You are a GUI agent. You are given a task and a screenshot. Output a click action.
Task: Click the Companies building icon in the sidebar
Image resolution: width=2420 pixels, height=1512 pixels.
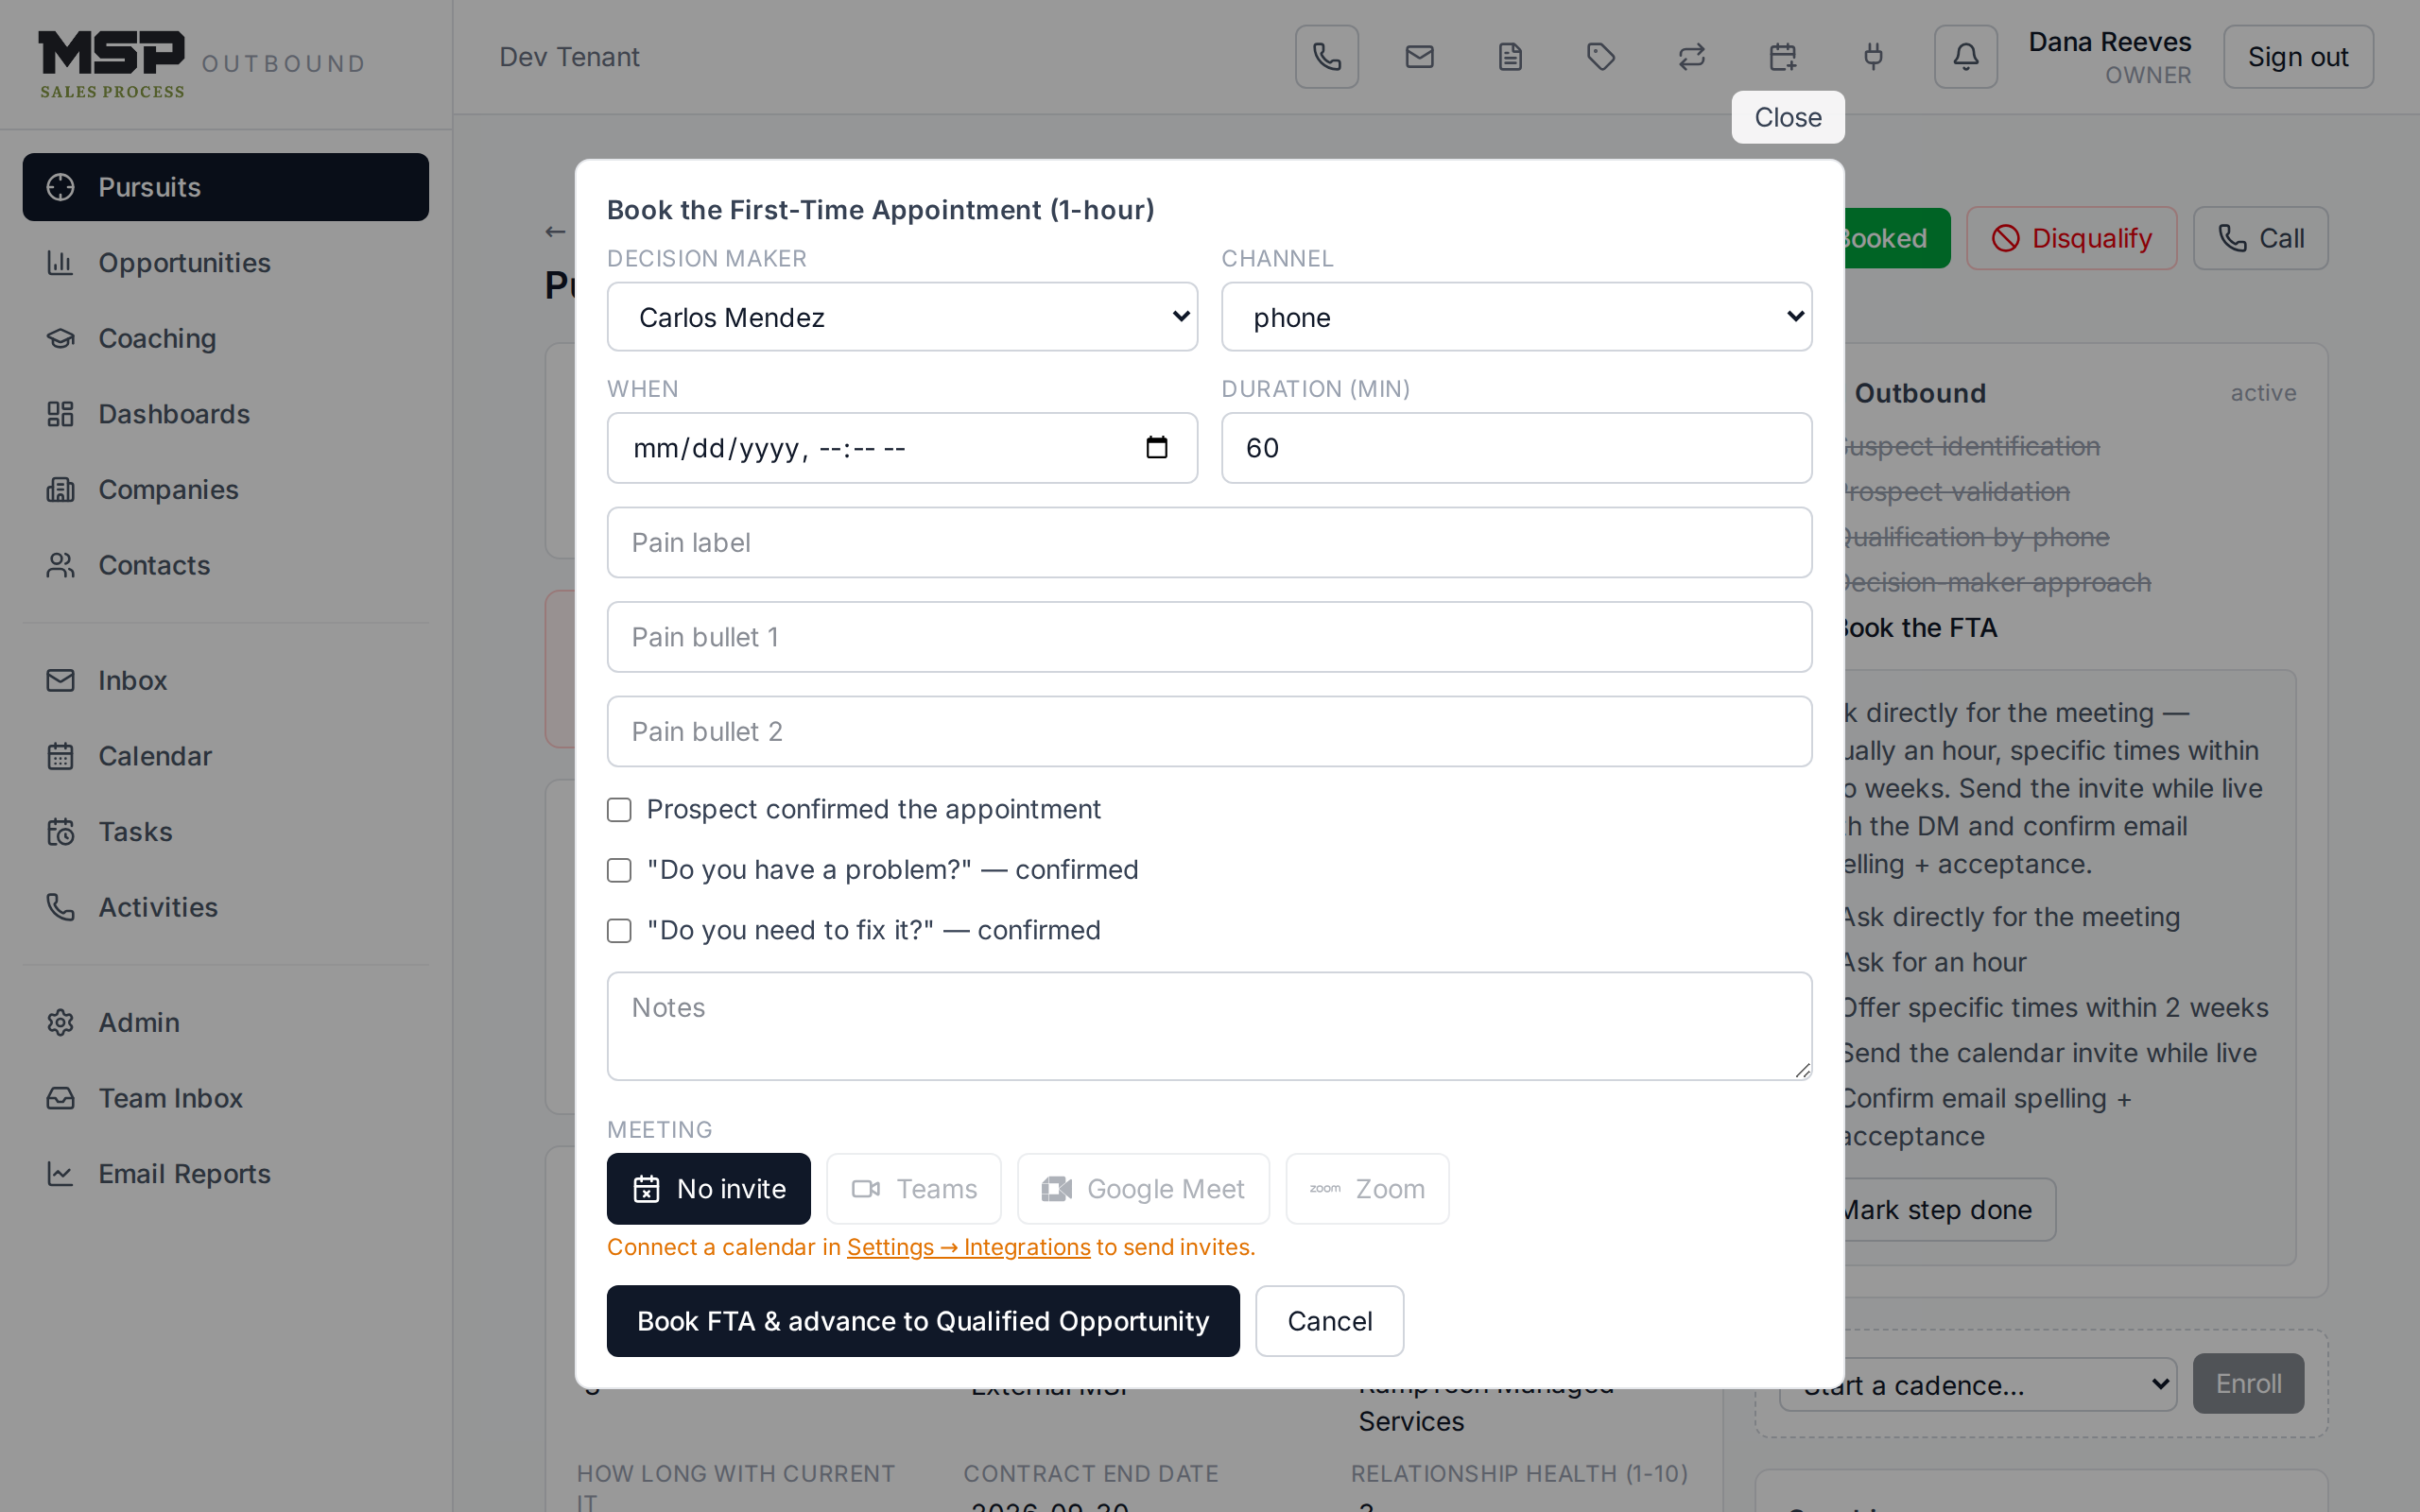coord(61,490)
